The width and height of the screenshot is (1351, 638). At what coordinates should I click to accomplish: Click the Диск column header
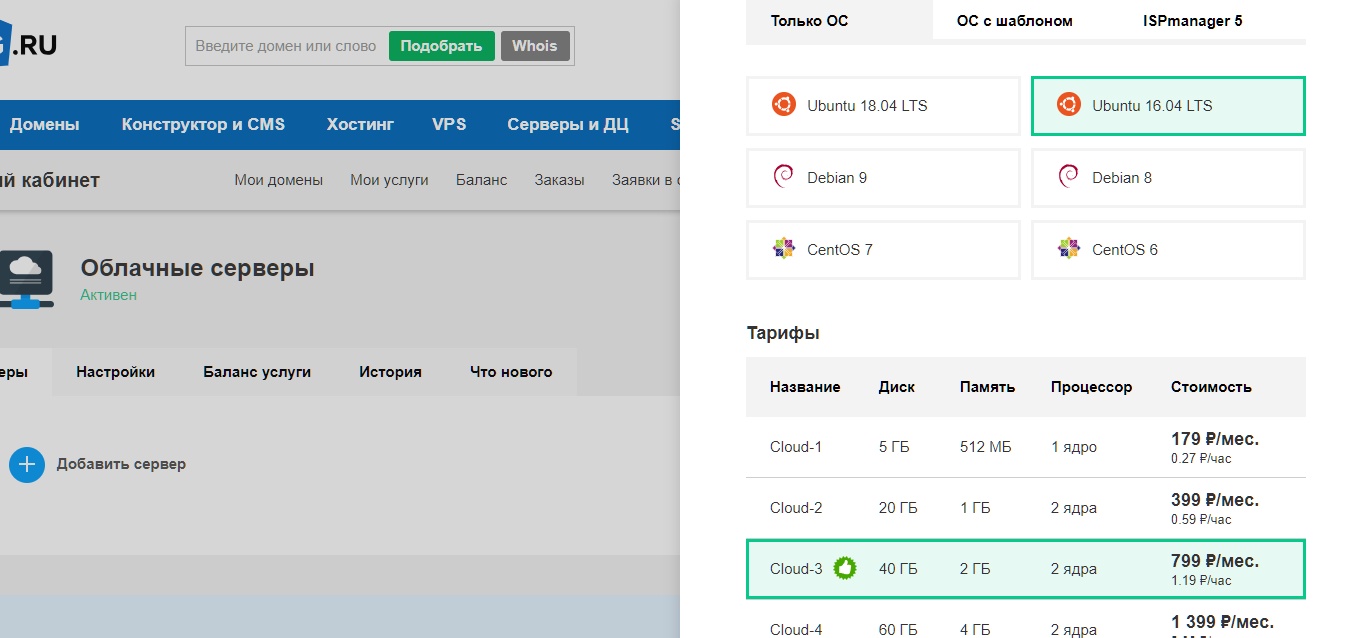click(897, 387)
